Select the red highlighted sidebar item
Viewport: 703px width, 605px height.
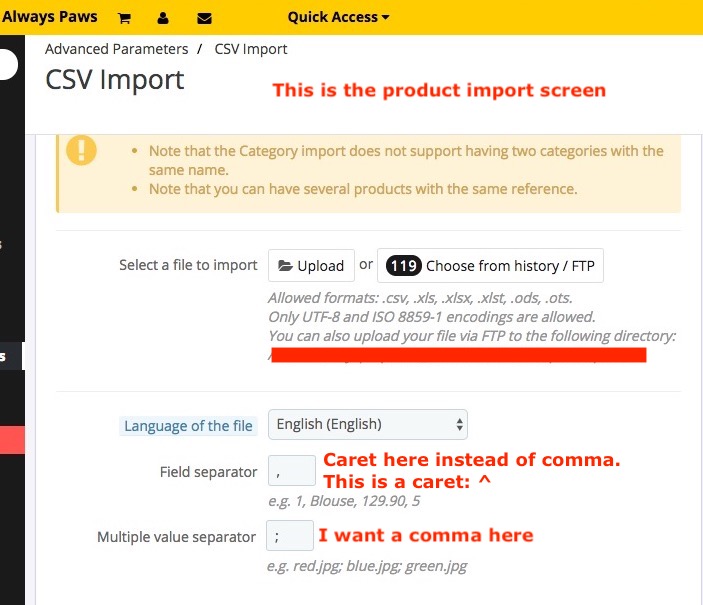[12, 441]
